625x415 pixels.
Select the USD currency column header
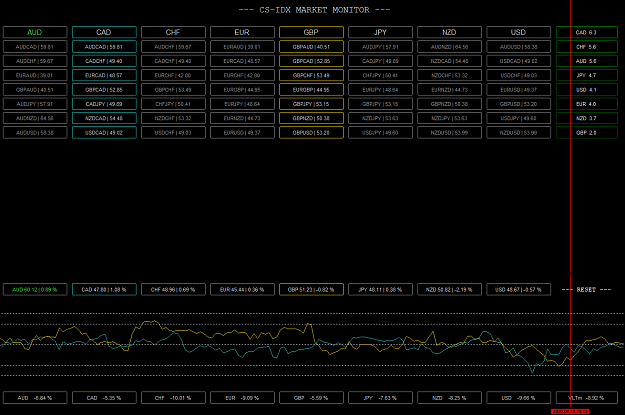[x=519, y=32]
